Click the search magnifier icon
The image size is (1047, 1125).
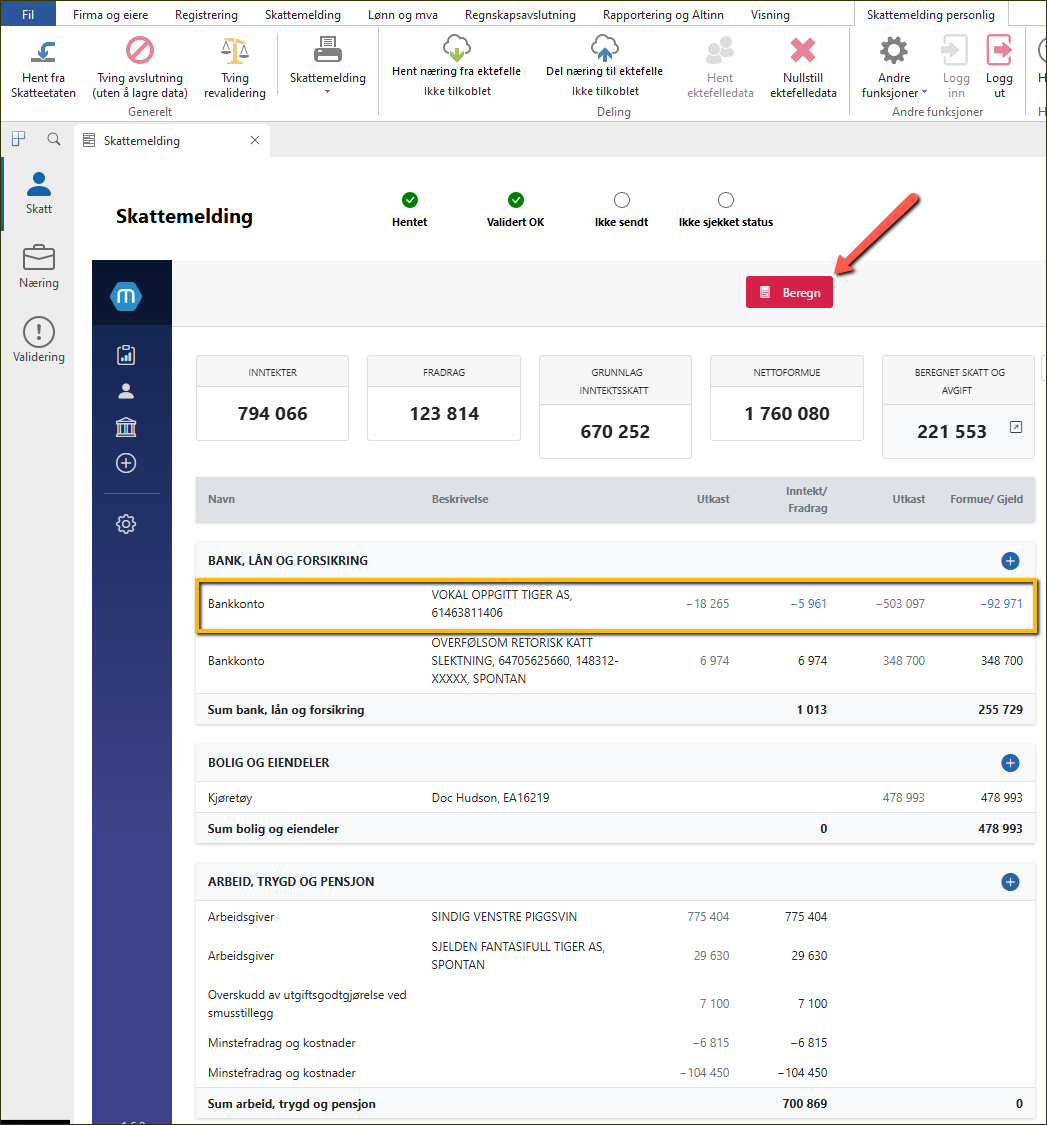click(x=54, y=139)
